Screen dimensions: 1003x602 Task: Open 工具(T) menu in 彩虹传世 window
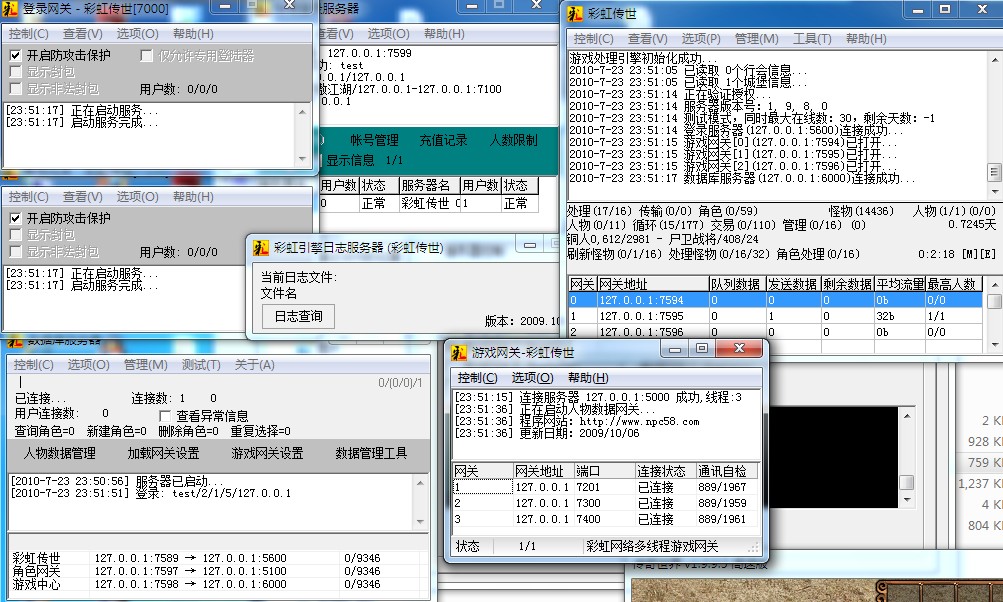point(811,39)
